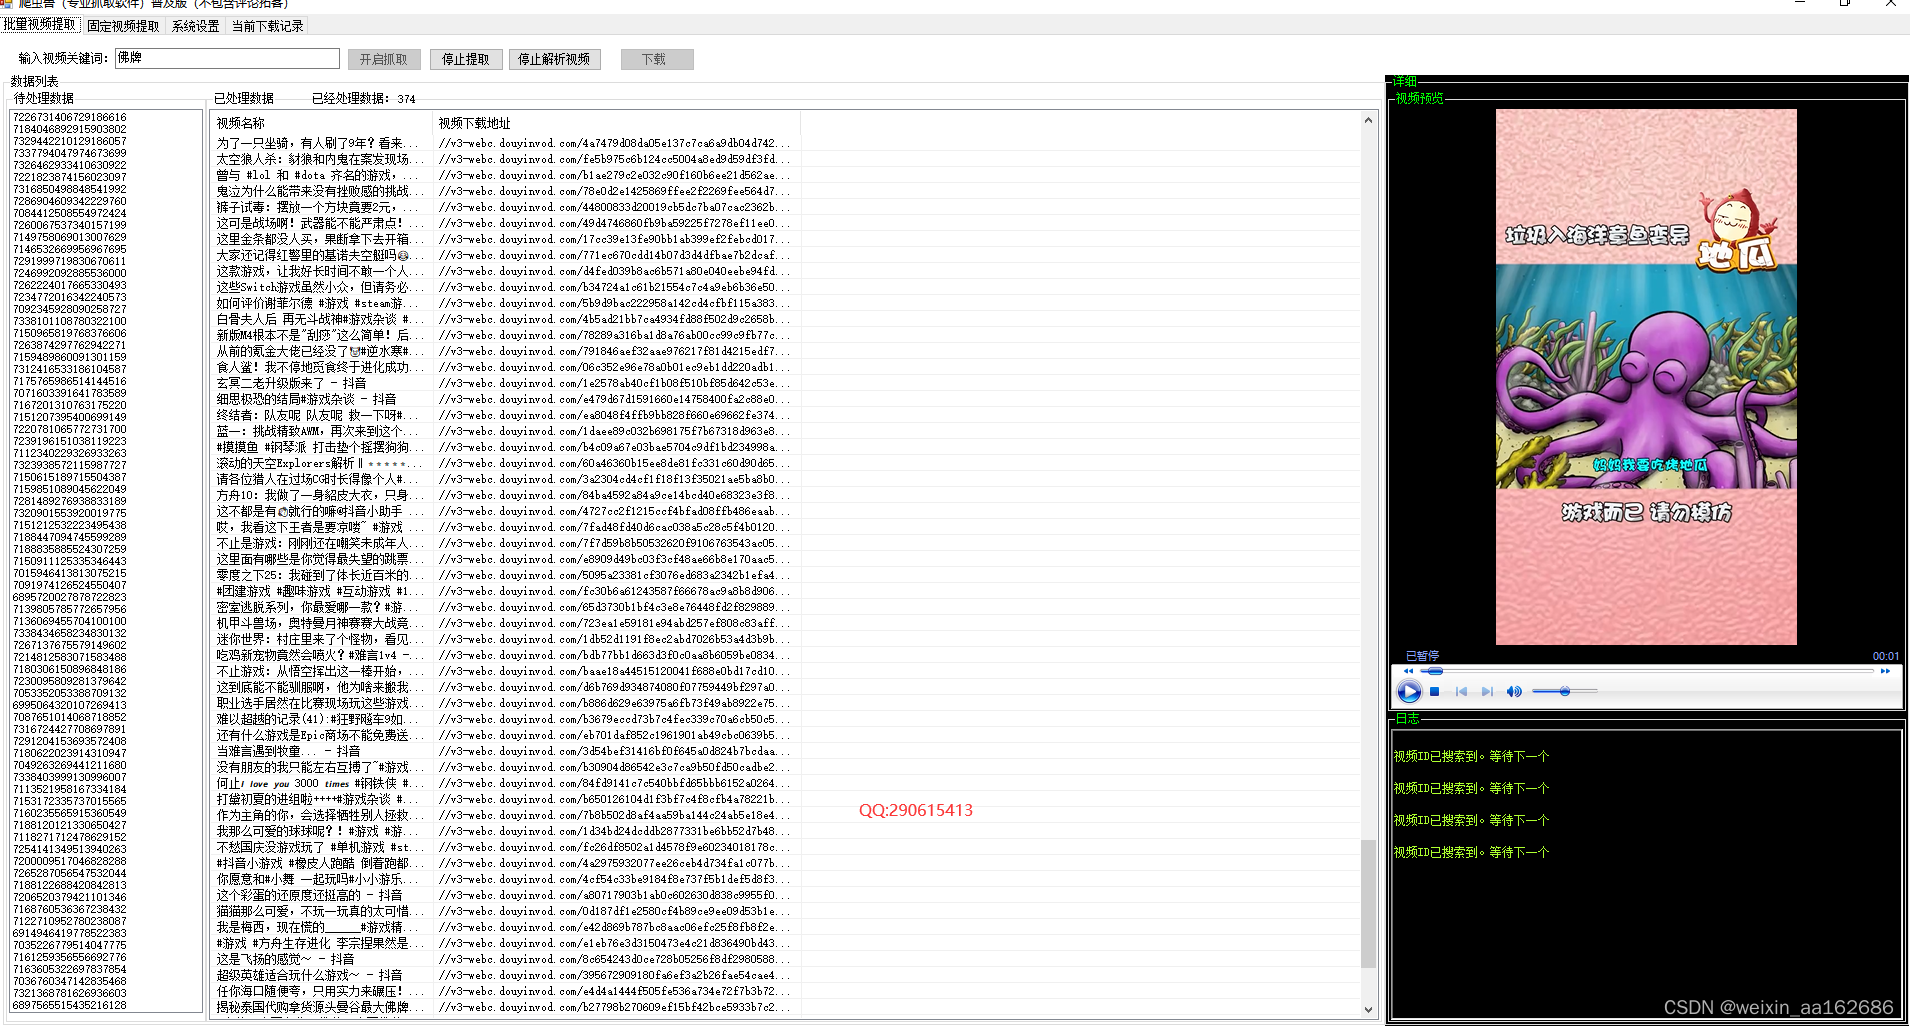Screen dimensions: 1910x1027
Task: Click scrollbar down arrow of video list
Action: (1369, 1010)
